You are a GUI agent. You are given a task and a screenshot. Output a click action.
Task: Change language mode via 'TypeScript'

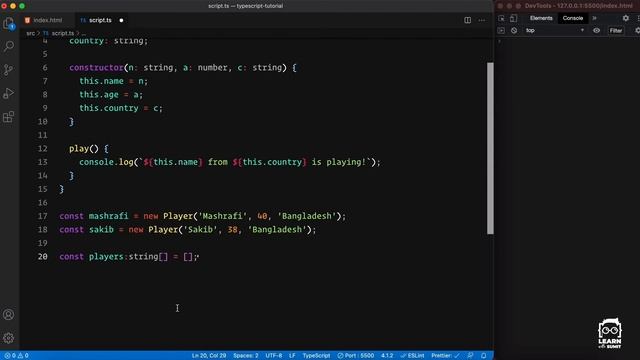316,356
